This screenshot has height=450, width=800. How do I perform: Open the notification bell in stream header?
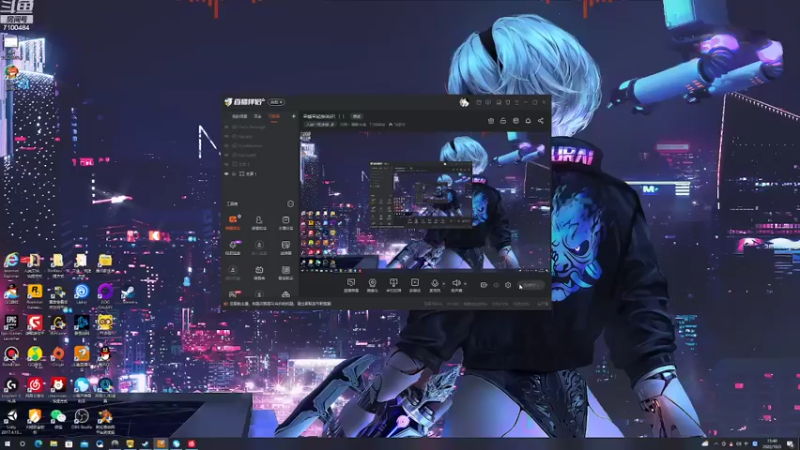528,120
